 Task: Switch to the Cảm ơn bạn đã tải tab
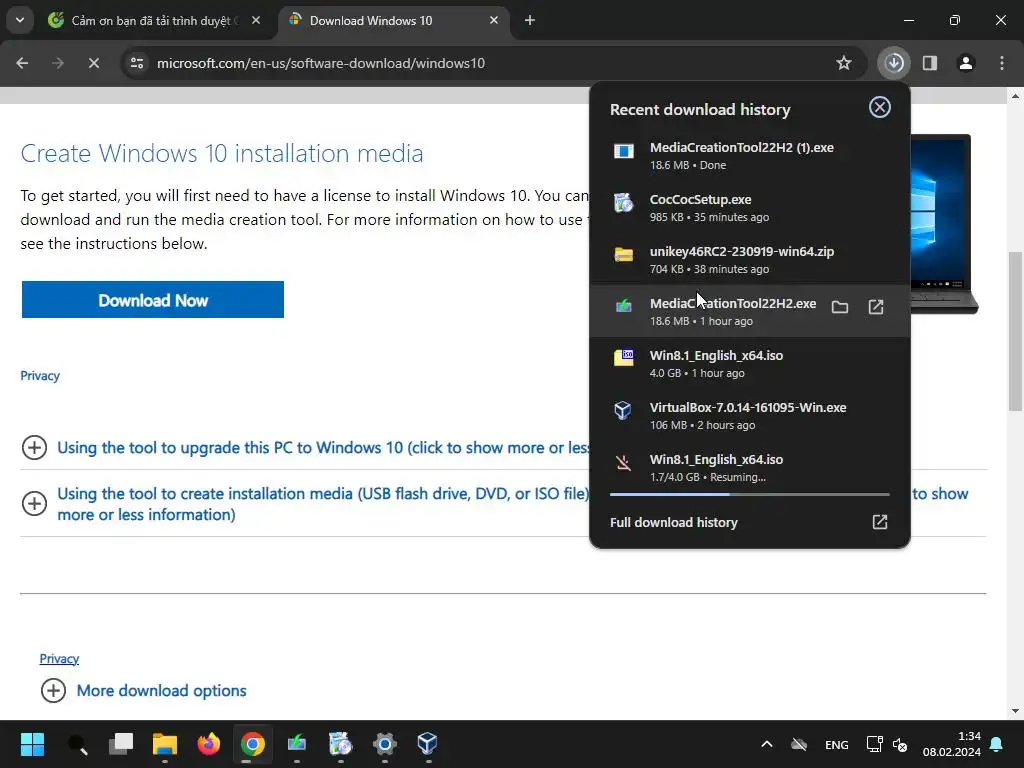pyautogui.click(x=154, y=21)
